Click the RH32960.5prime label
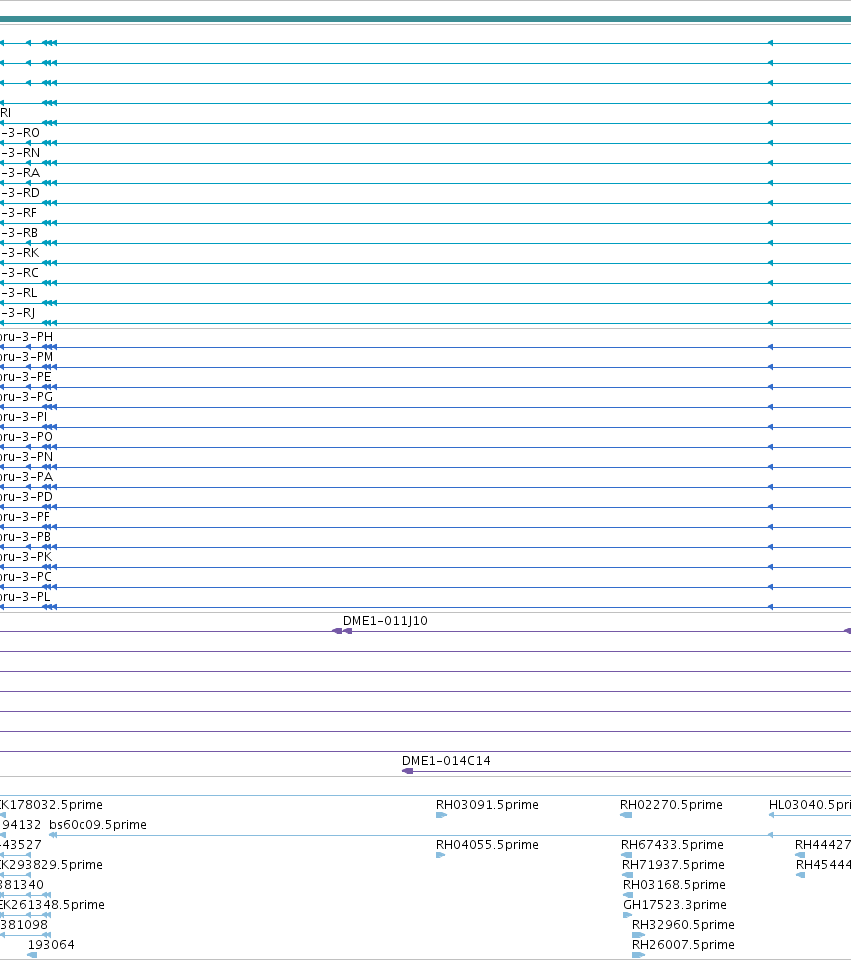Screen dimensions: 851x960 pyautogui.click(x=683, y=924)
